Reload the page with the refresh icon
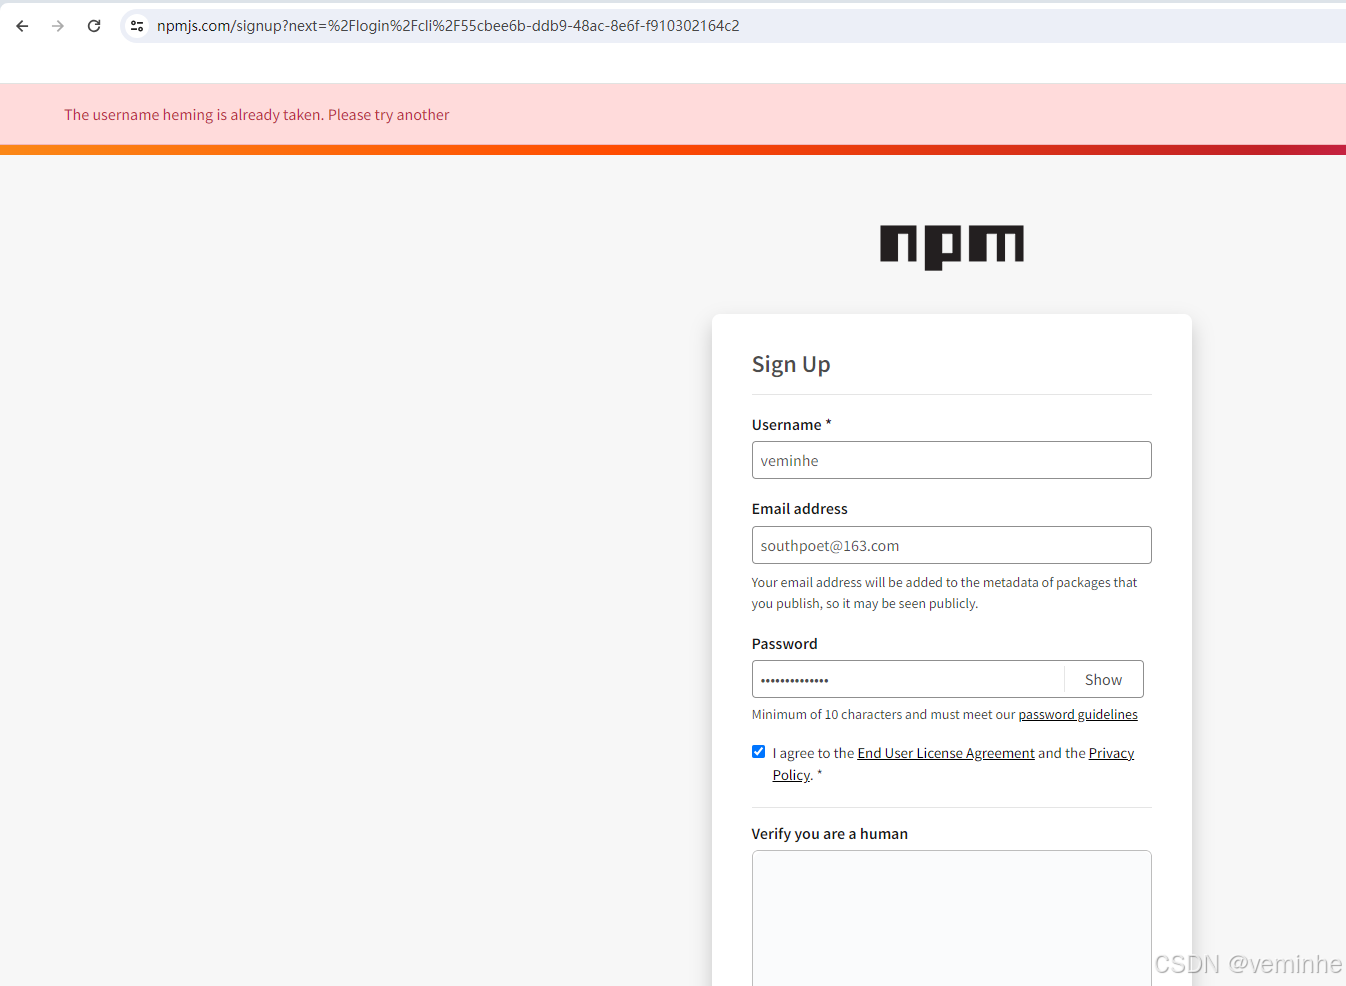The image size is (1346, 986). [94, 26]
